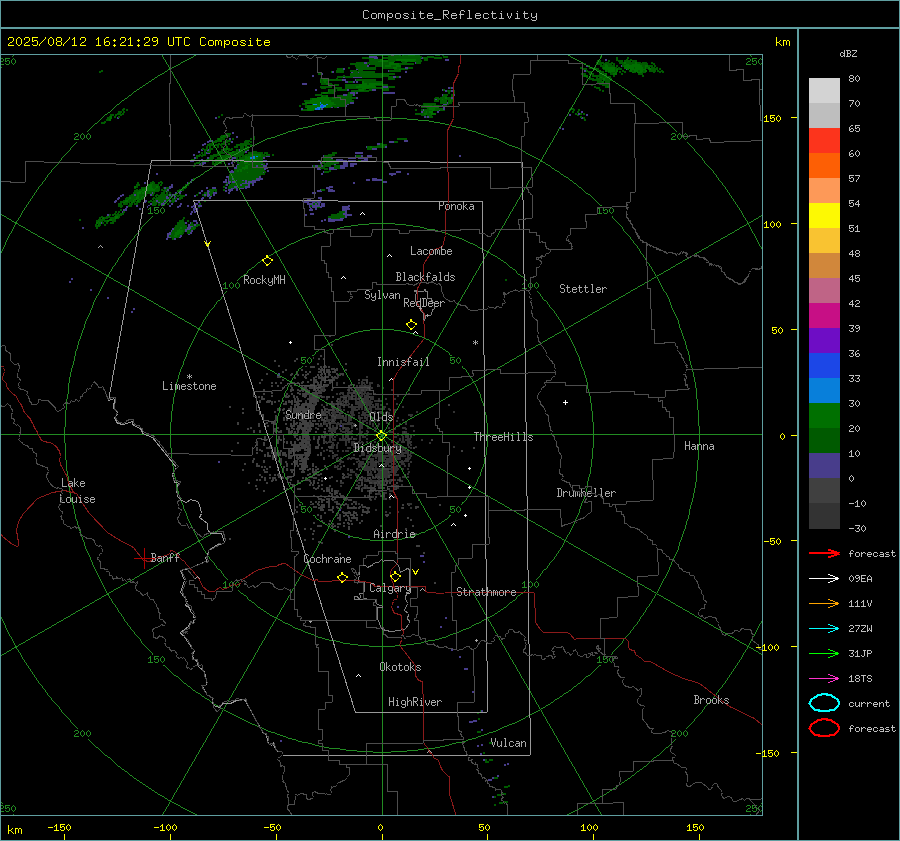
Task: Click the Vulcan city label
Action: pos(508,743)
